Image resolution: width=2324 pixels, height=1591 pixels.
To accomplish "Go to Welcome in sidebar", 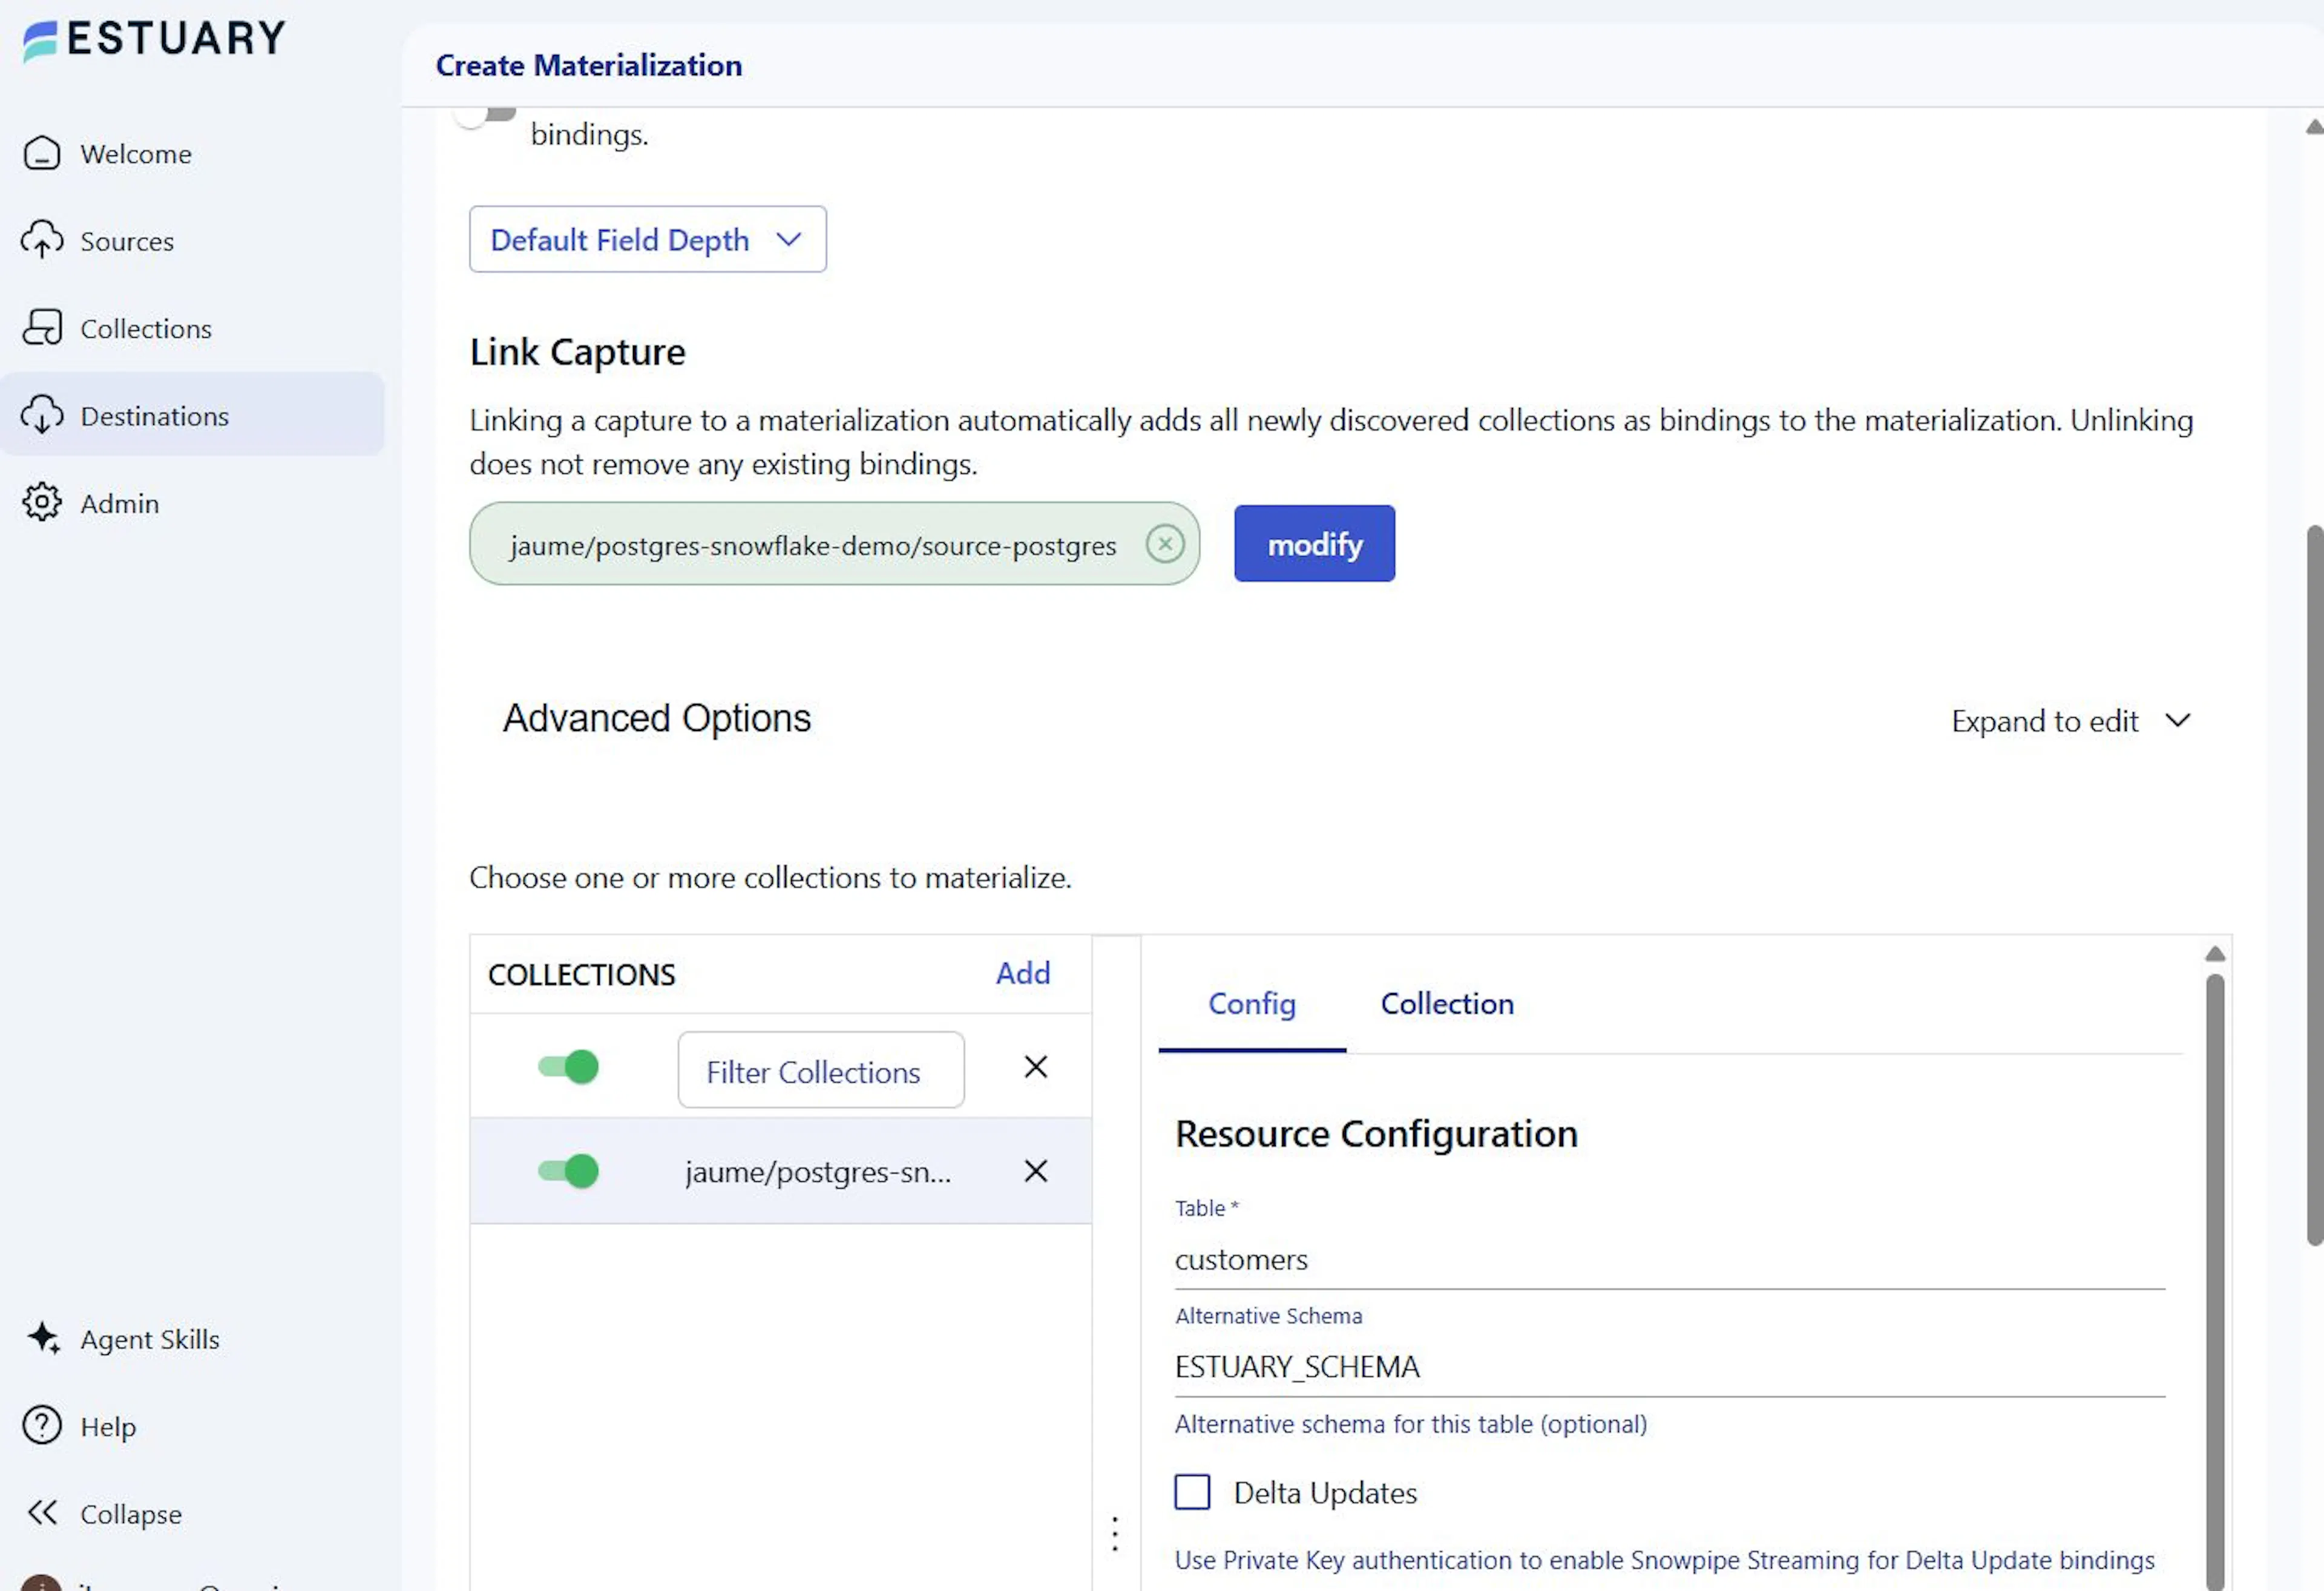I will (136, 154).
